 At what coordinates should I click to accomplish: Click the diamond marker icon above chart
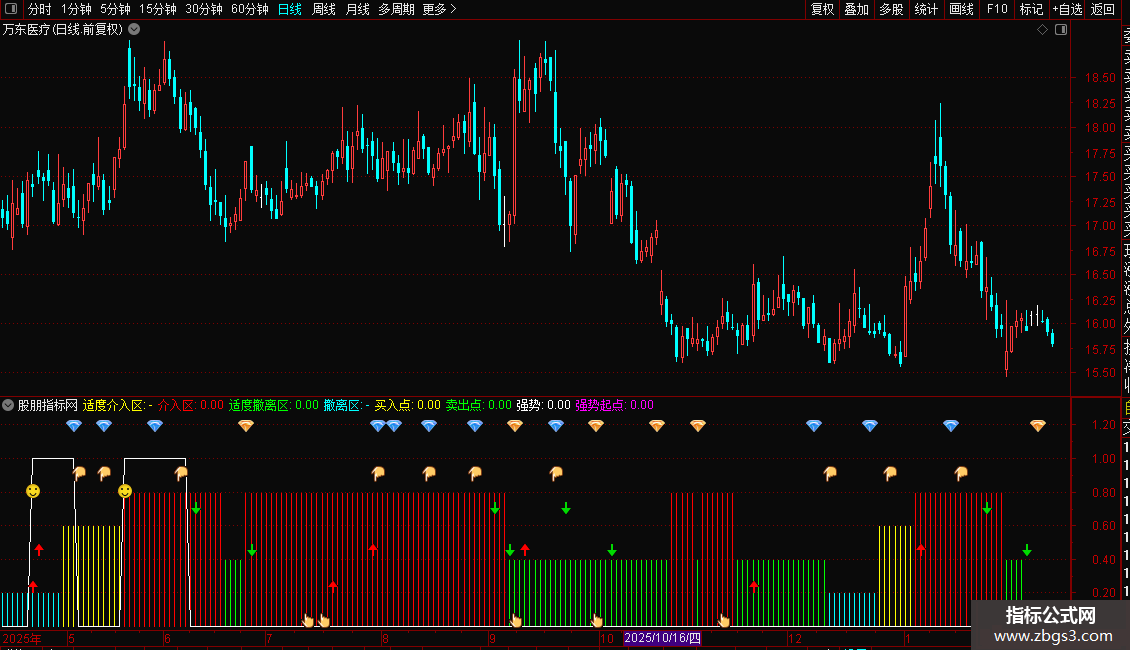1042,30
